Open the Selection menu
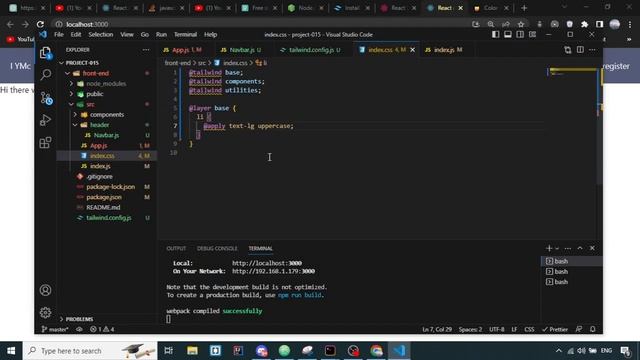 (x=100, y=35)
